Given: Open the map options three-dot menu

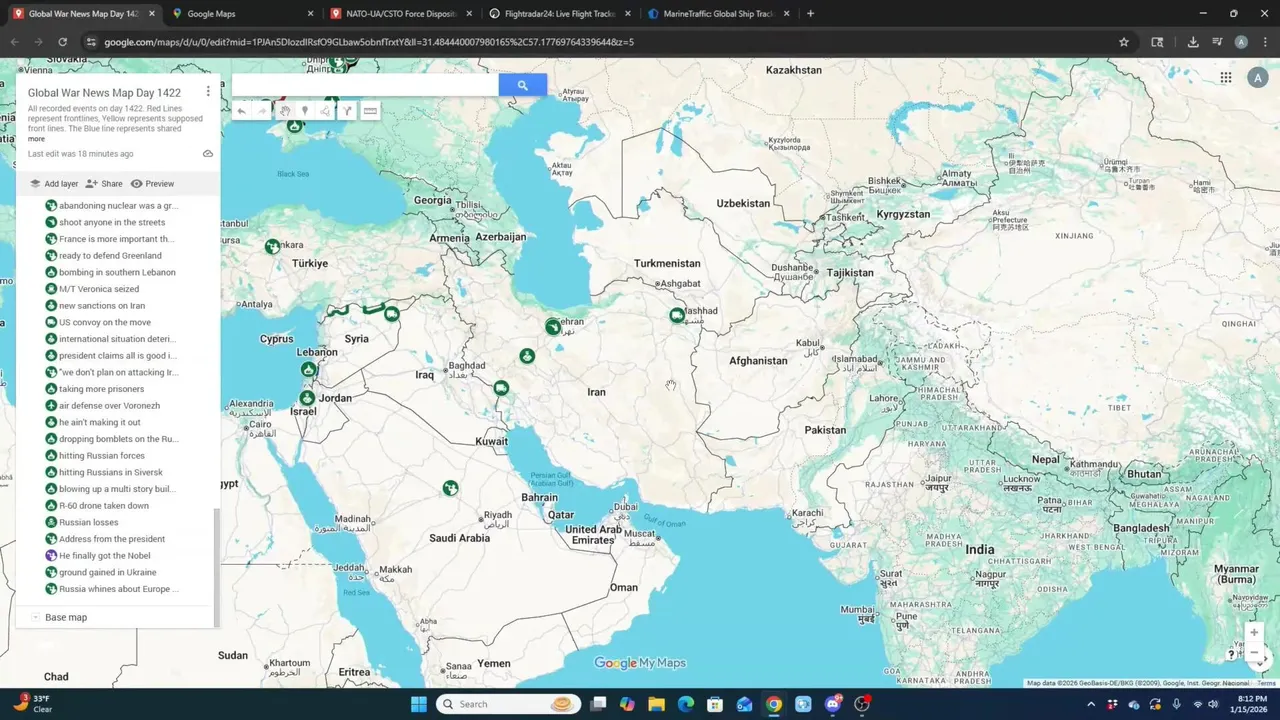Looking at the screenshot, I should pos(208,91).
